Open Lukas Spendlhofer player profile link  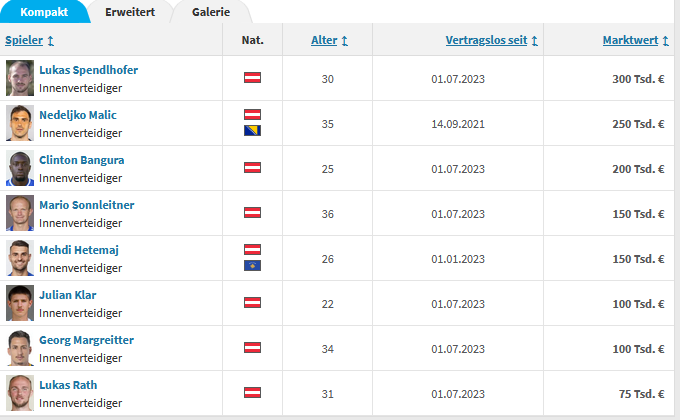pos(88,70)
